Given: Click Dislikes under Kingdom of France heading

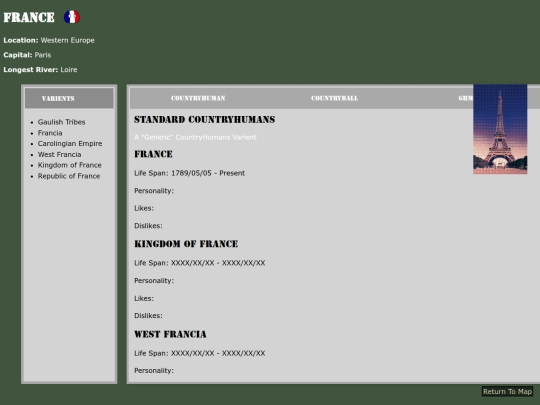Looking at the screenshot, I should [x=148, y=316].
